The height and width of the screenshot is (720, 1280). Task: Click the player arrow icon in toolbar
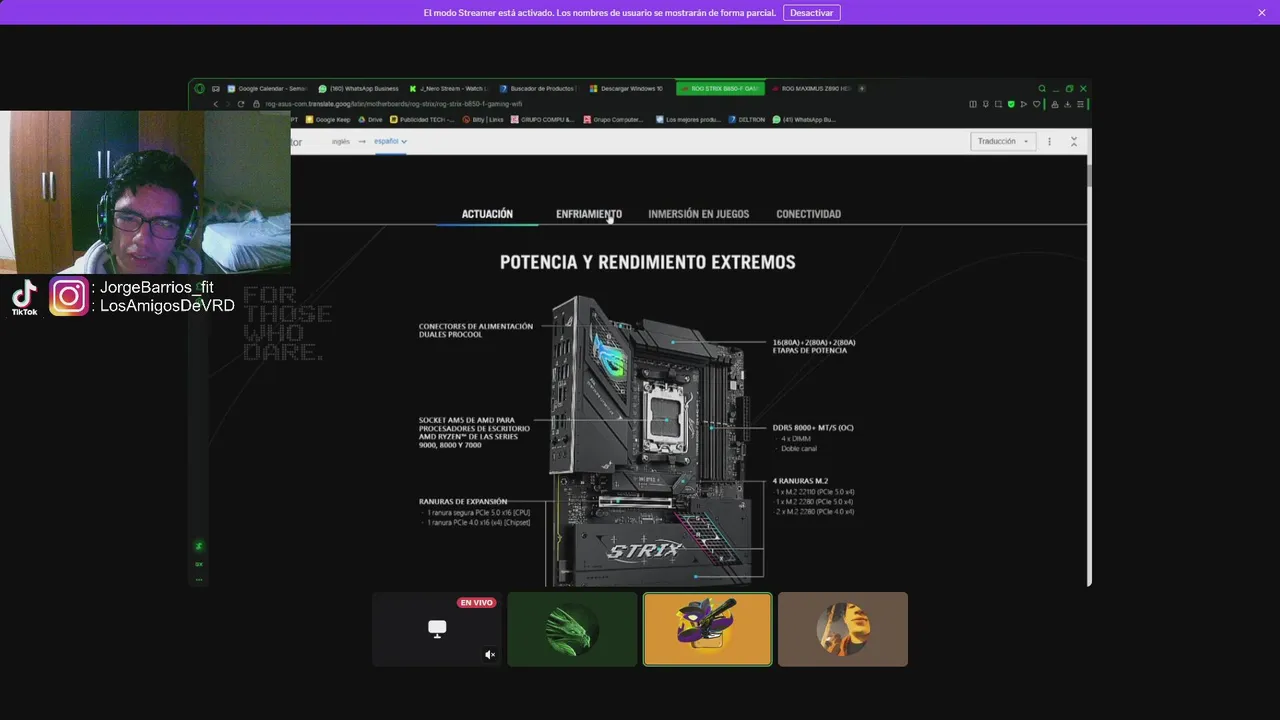click(1024, 104)
